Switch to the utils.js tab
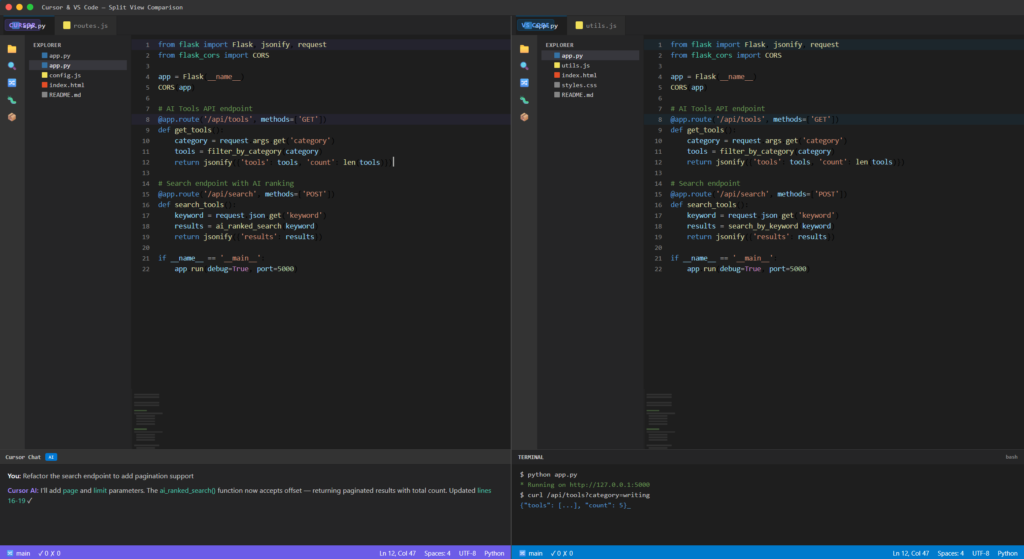The height and width of the screenshot is (559, 1024). click(596, 25)
